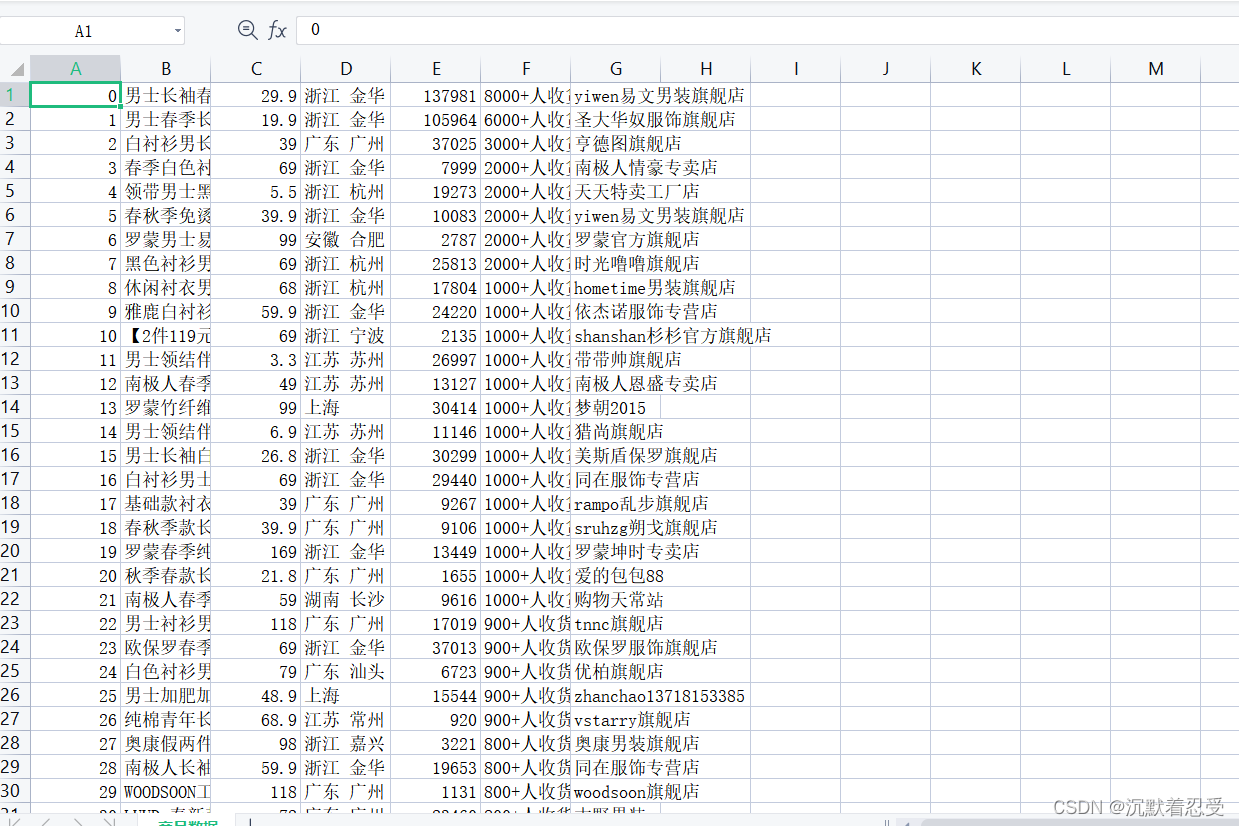
Task: Select column E header
Action: (436, 69)
